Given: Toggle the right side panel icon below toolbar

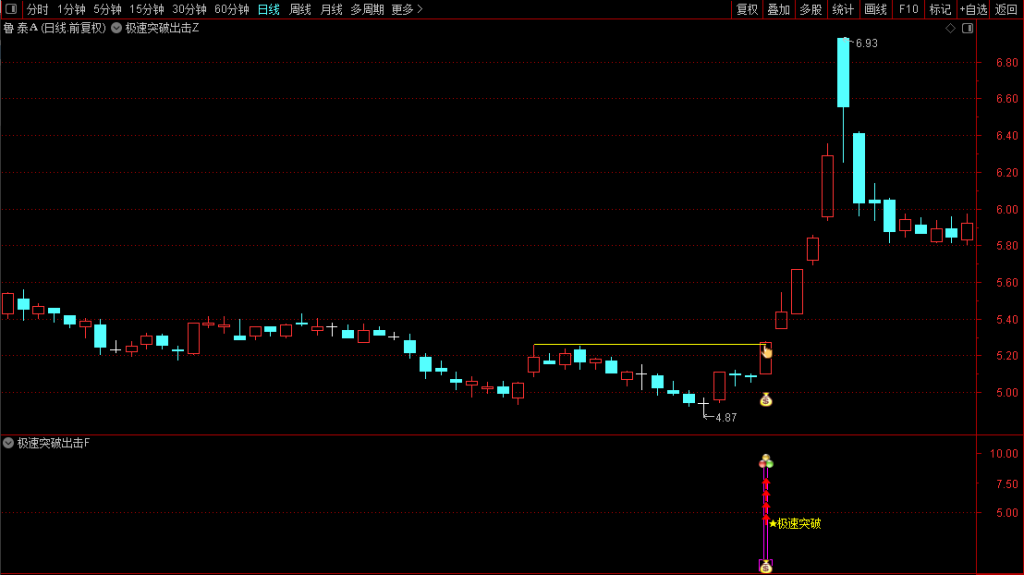Looking at the screenshot, I should click(967, 28).
